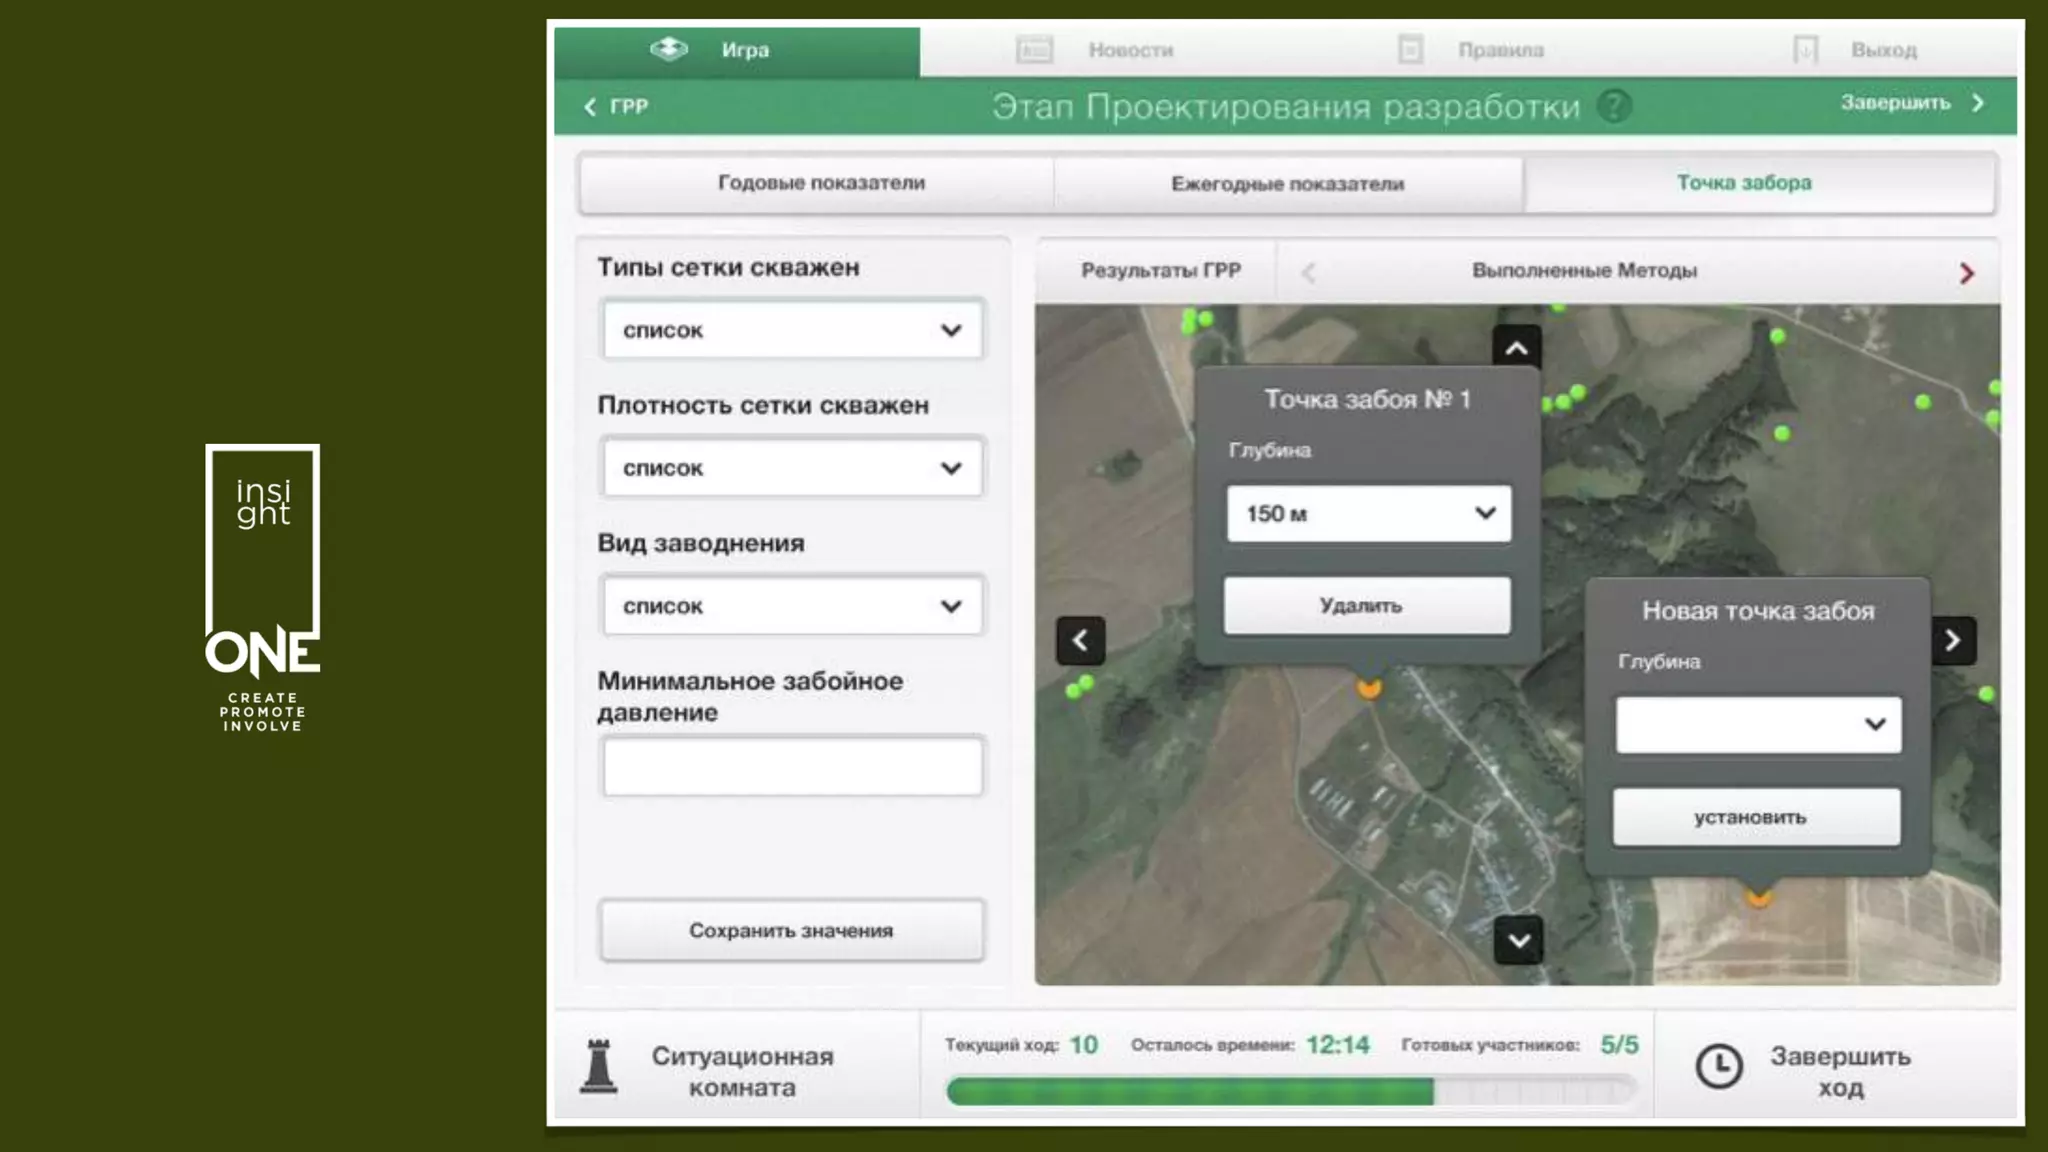Open the Типы сетки скважен dropdown

792,330
